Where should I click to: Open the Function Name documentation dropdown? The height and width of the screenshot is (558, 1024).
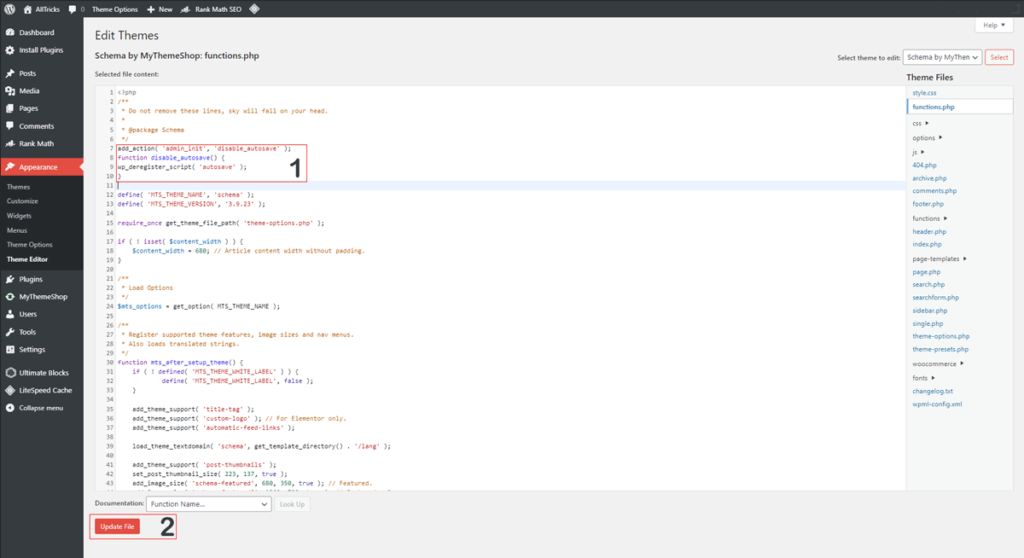tap(208, 505)
